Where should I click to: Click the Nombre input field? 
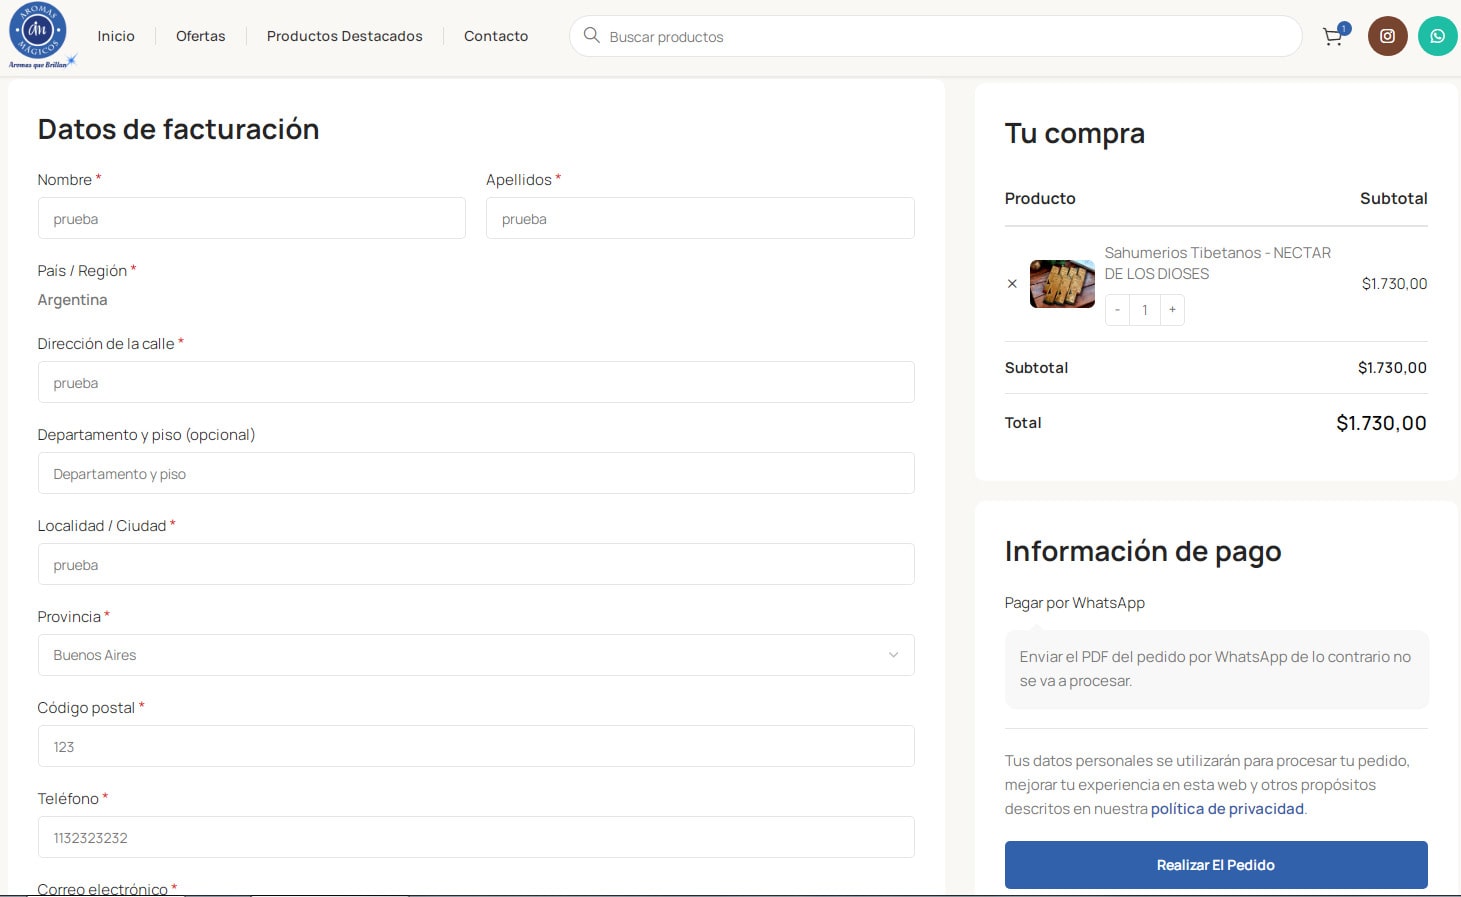[251, 219]
